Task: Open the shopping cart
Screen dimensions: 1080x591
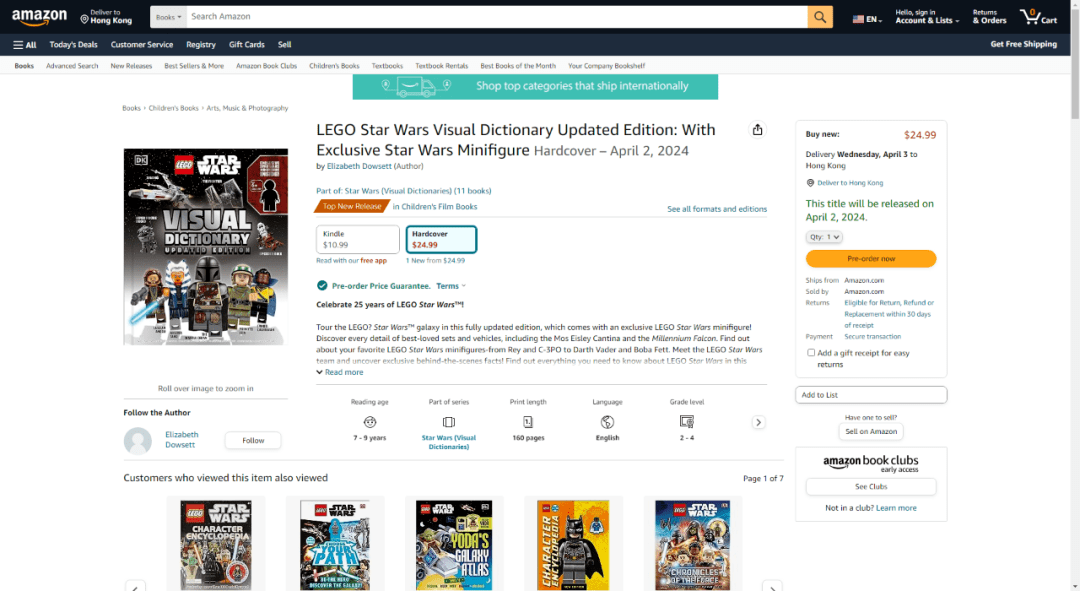Action: coord(1037,17)
